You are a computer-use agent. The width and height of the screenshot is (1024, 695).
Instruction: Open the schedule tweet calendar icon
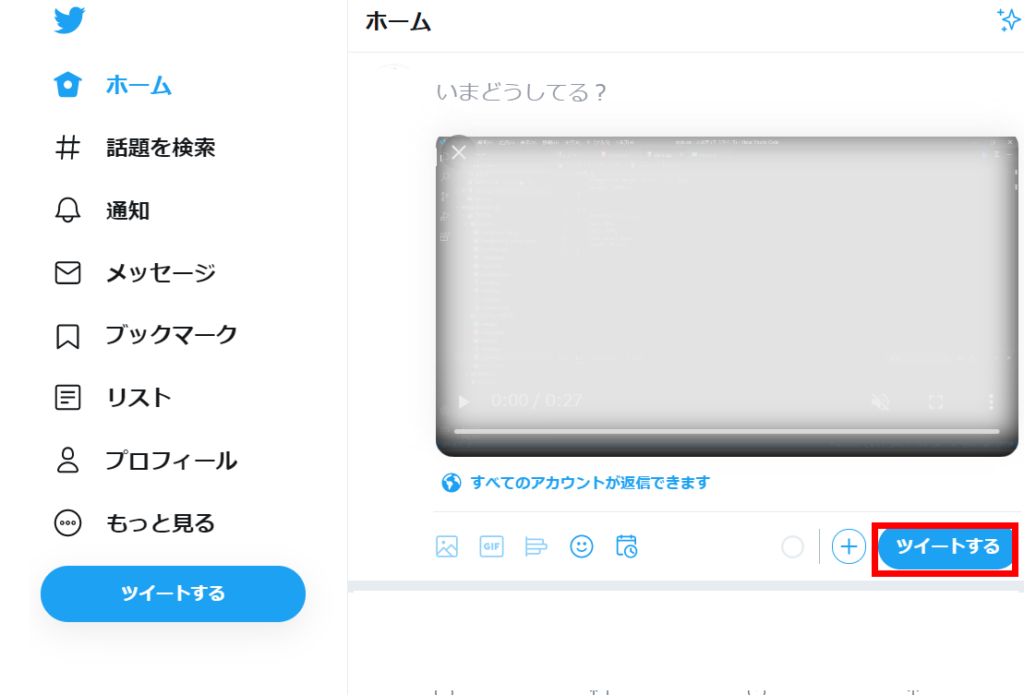click(x=626, y=546)
